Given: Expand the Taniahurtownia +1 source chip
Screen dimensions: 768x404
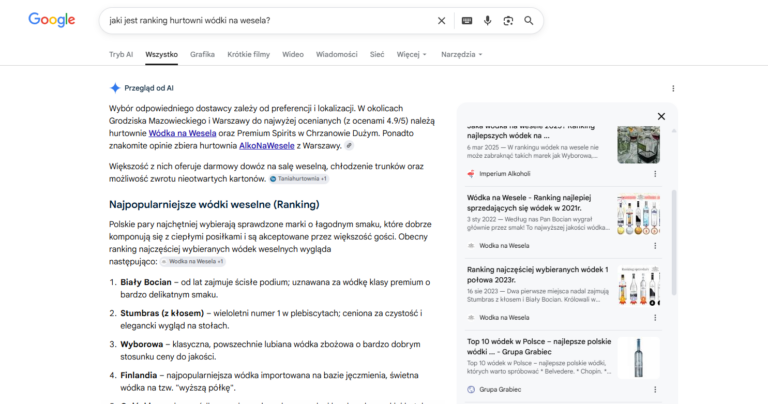Looking at the screenshot, I should [x=299, y=179].
